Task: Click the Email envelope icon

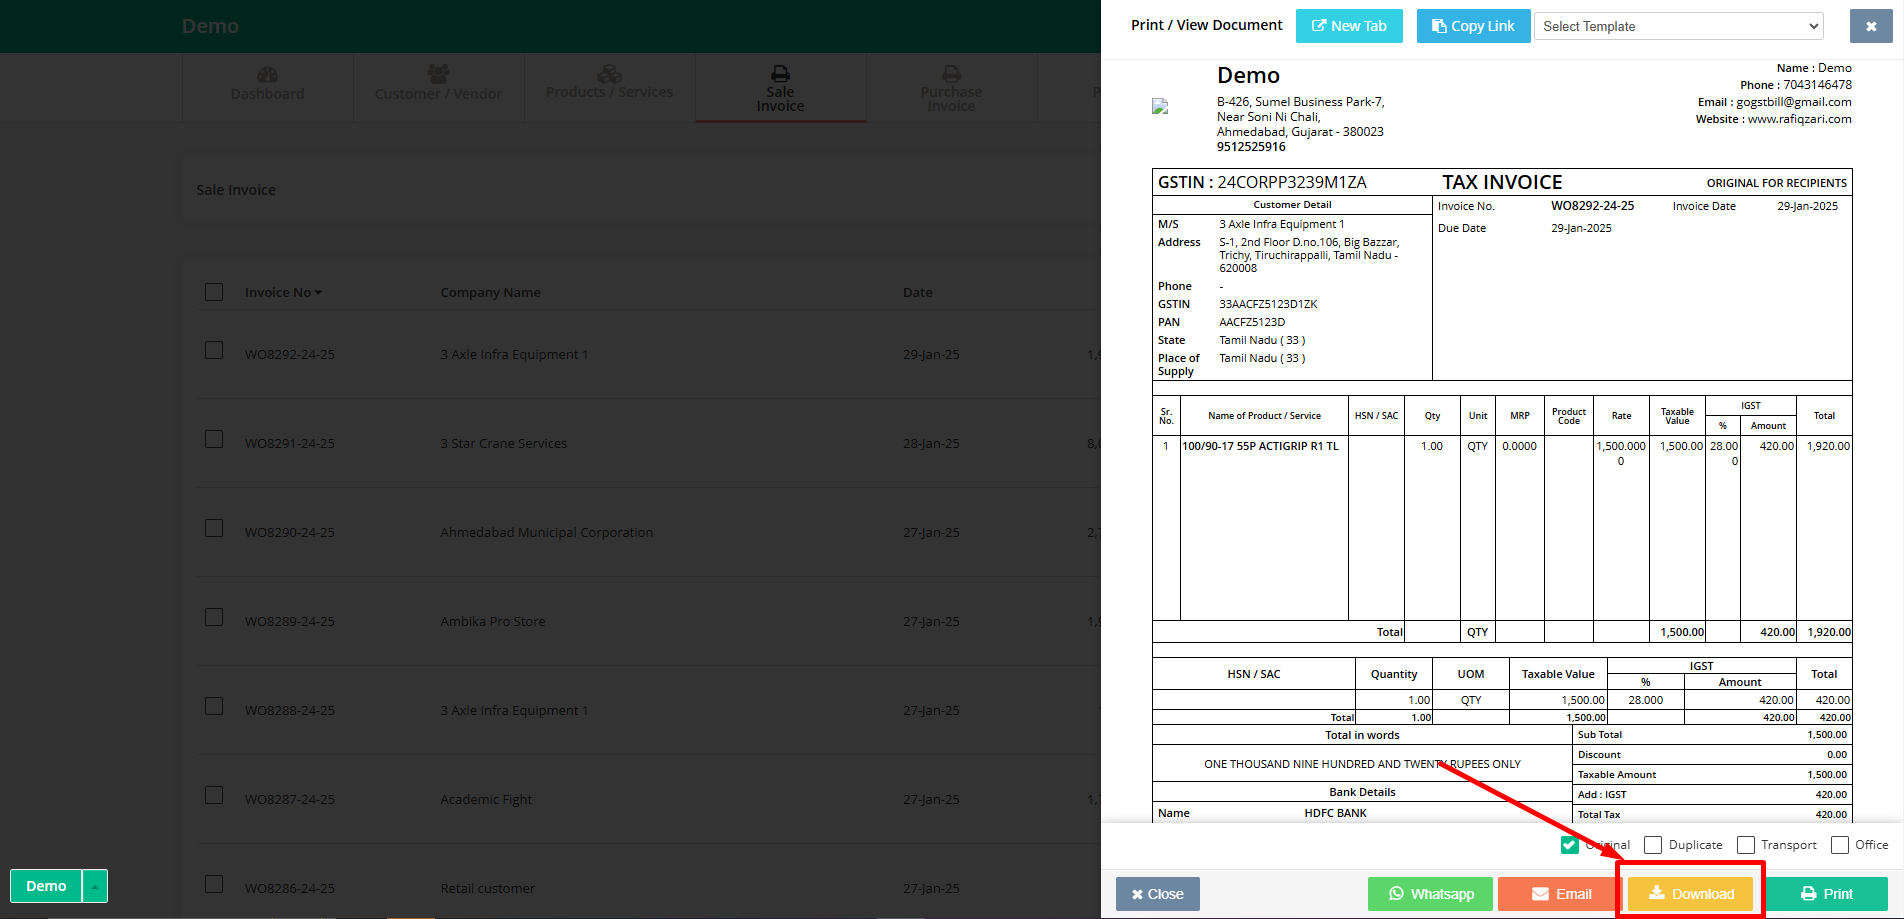Action: [x=1541, y=894]
